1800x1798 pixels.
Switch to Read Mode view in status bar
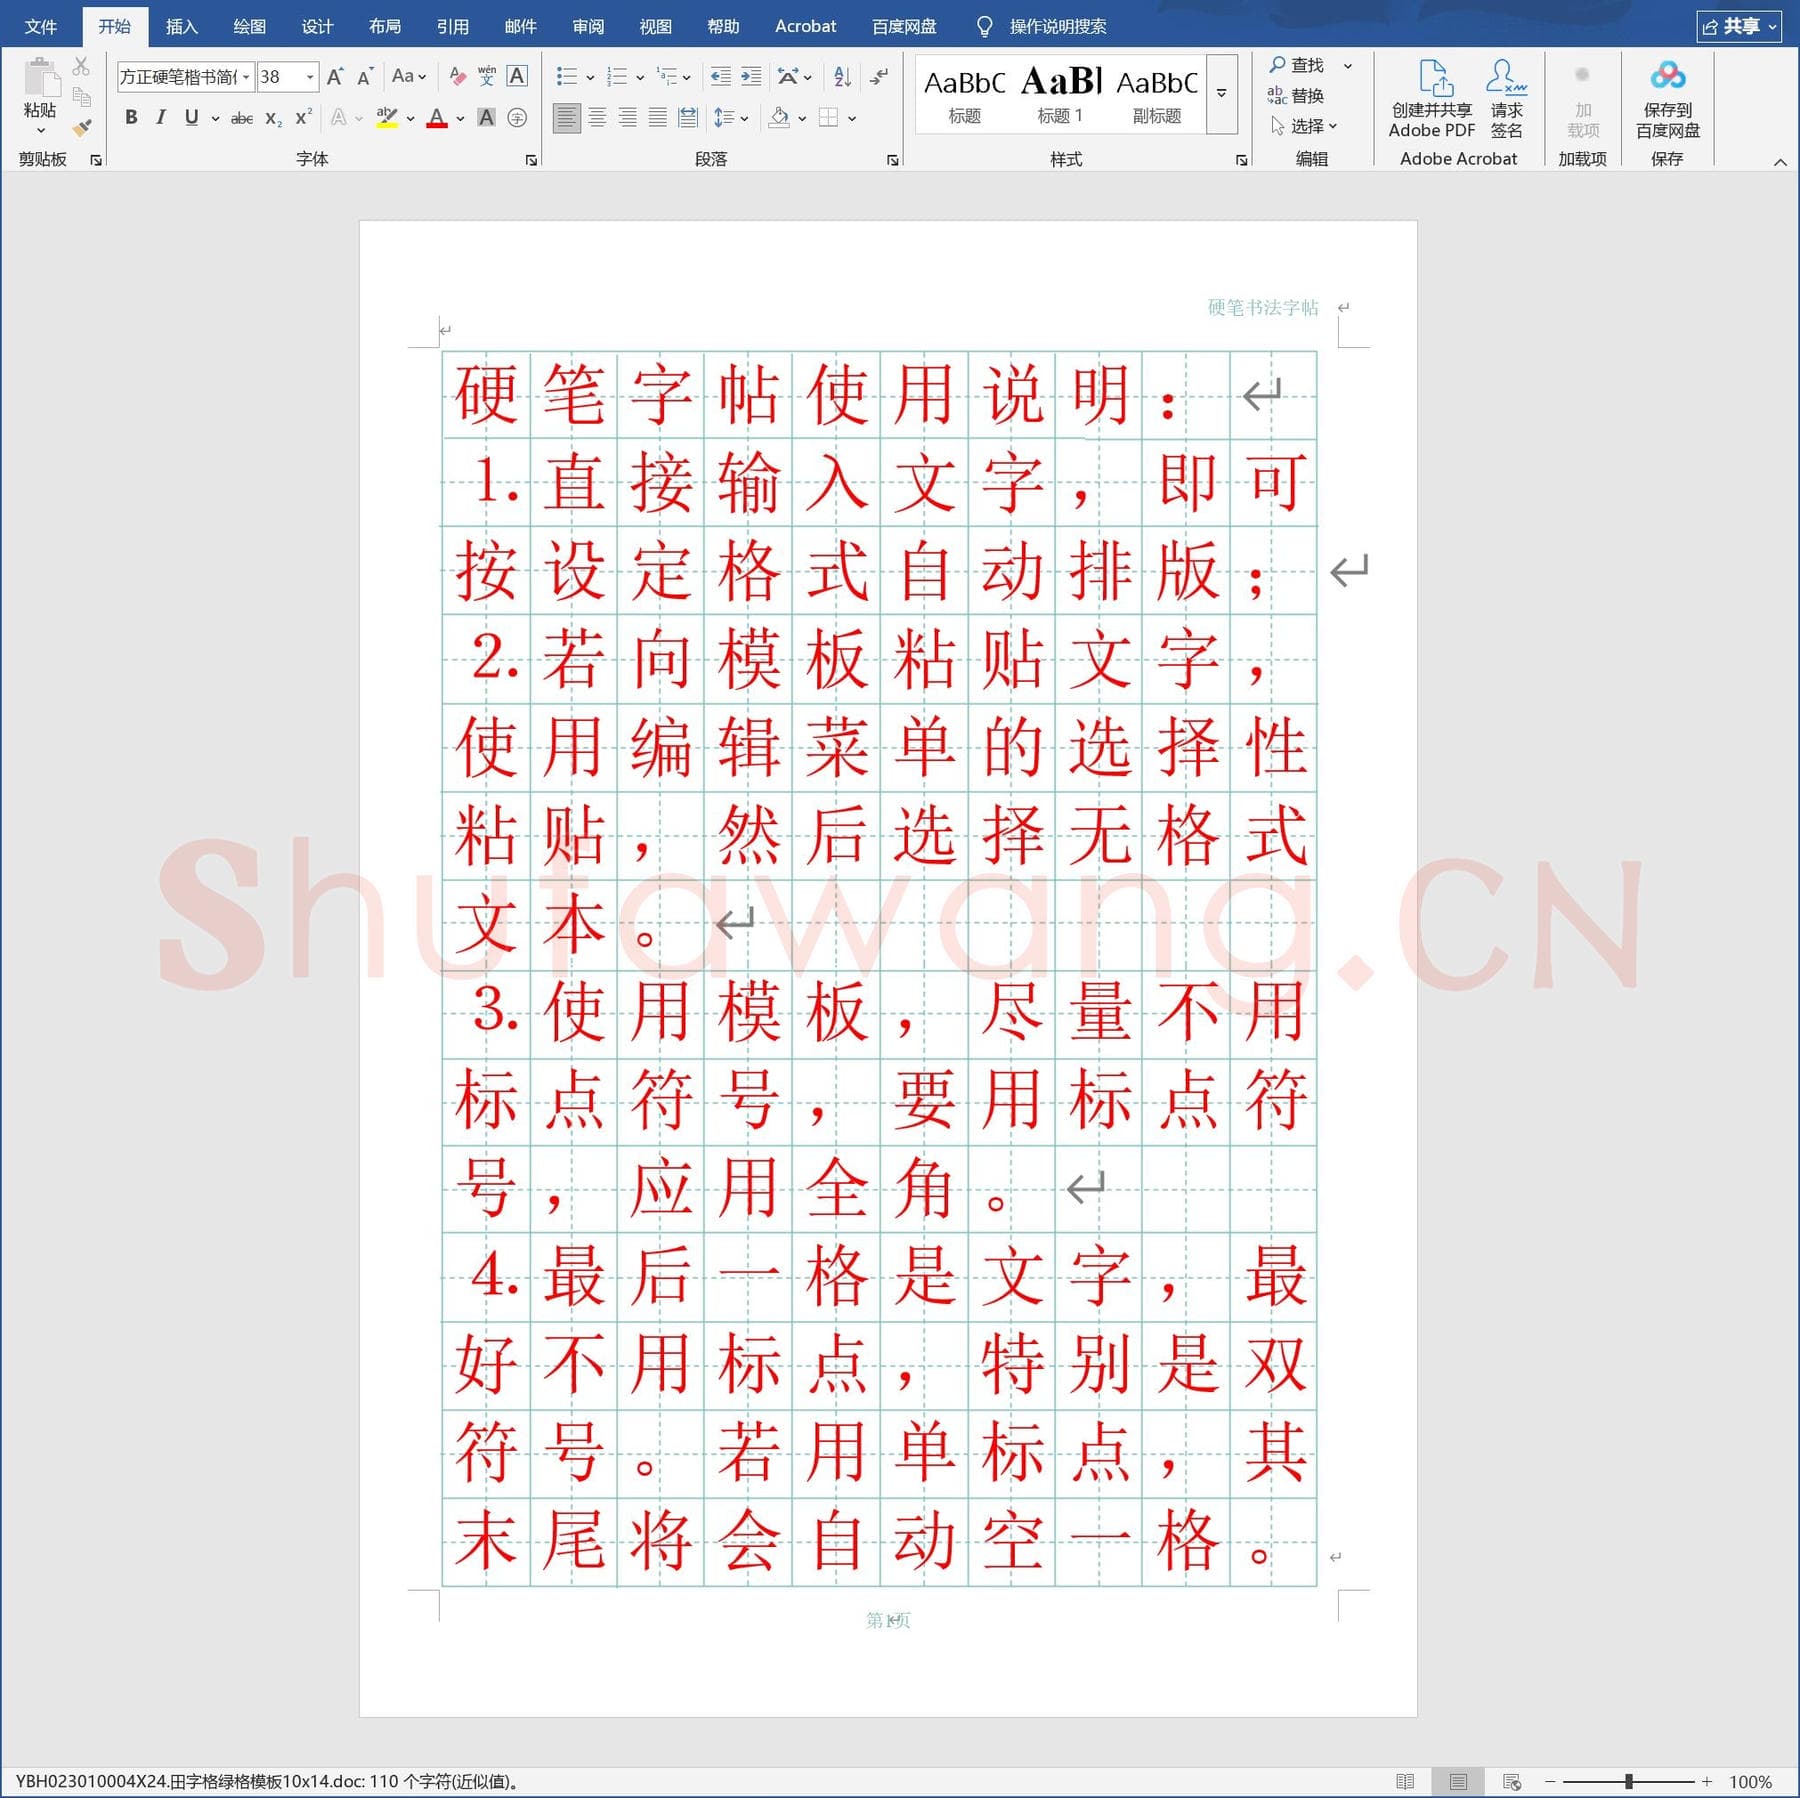(x=1405, y=1781)
